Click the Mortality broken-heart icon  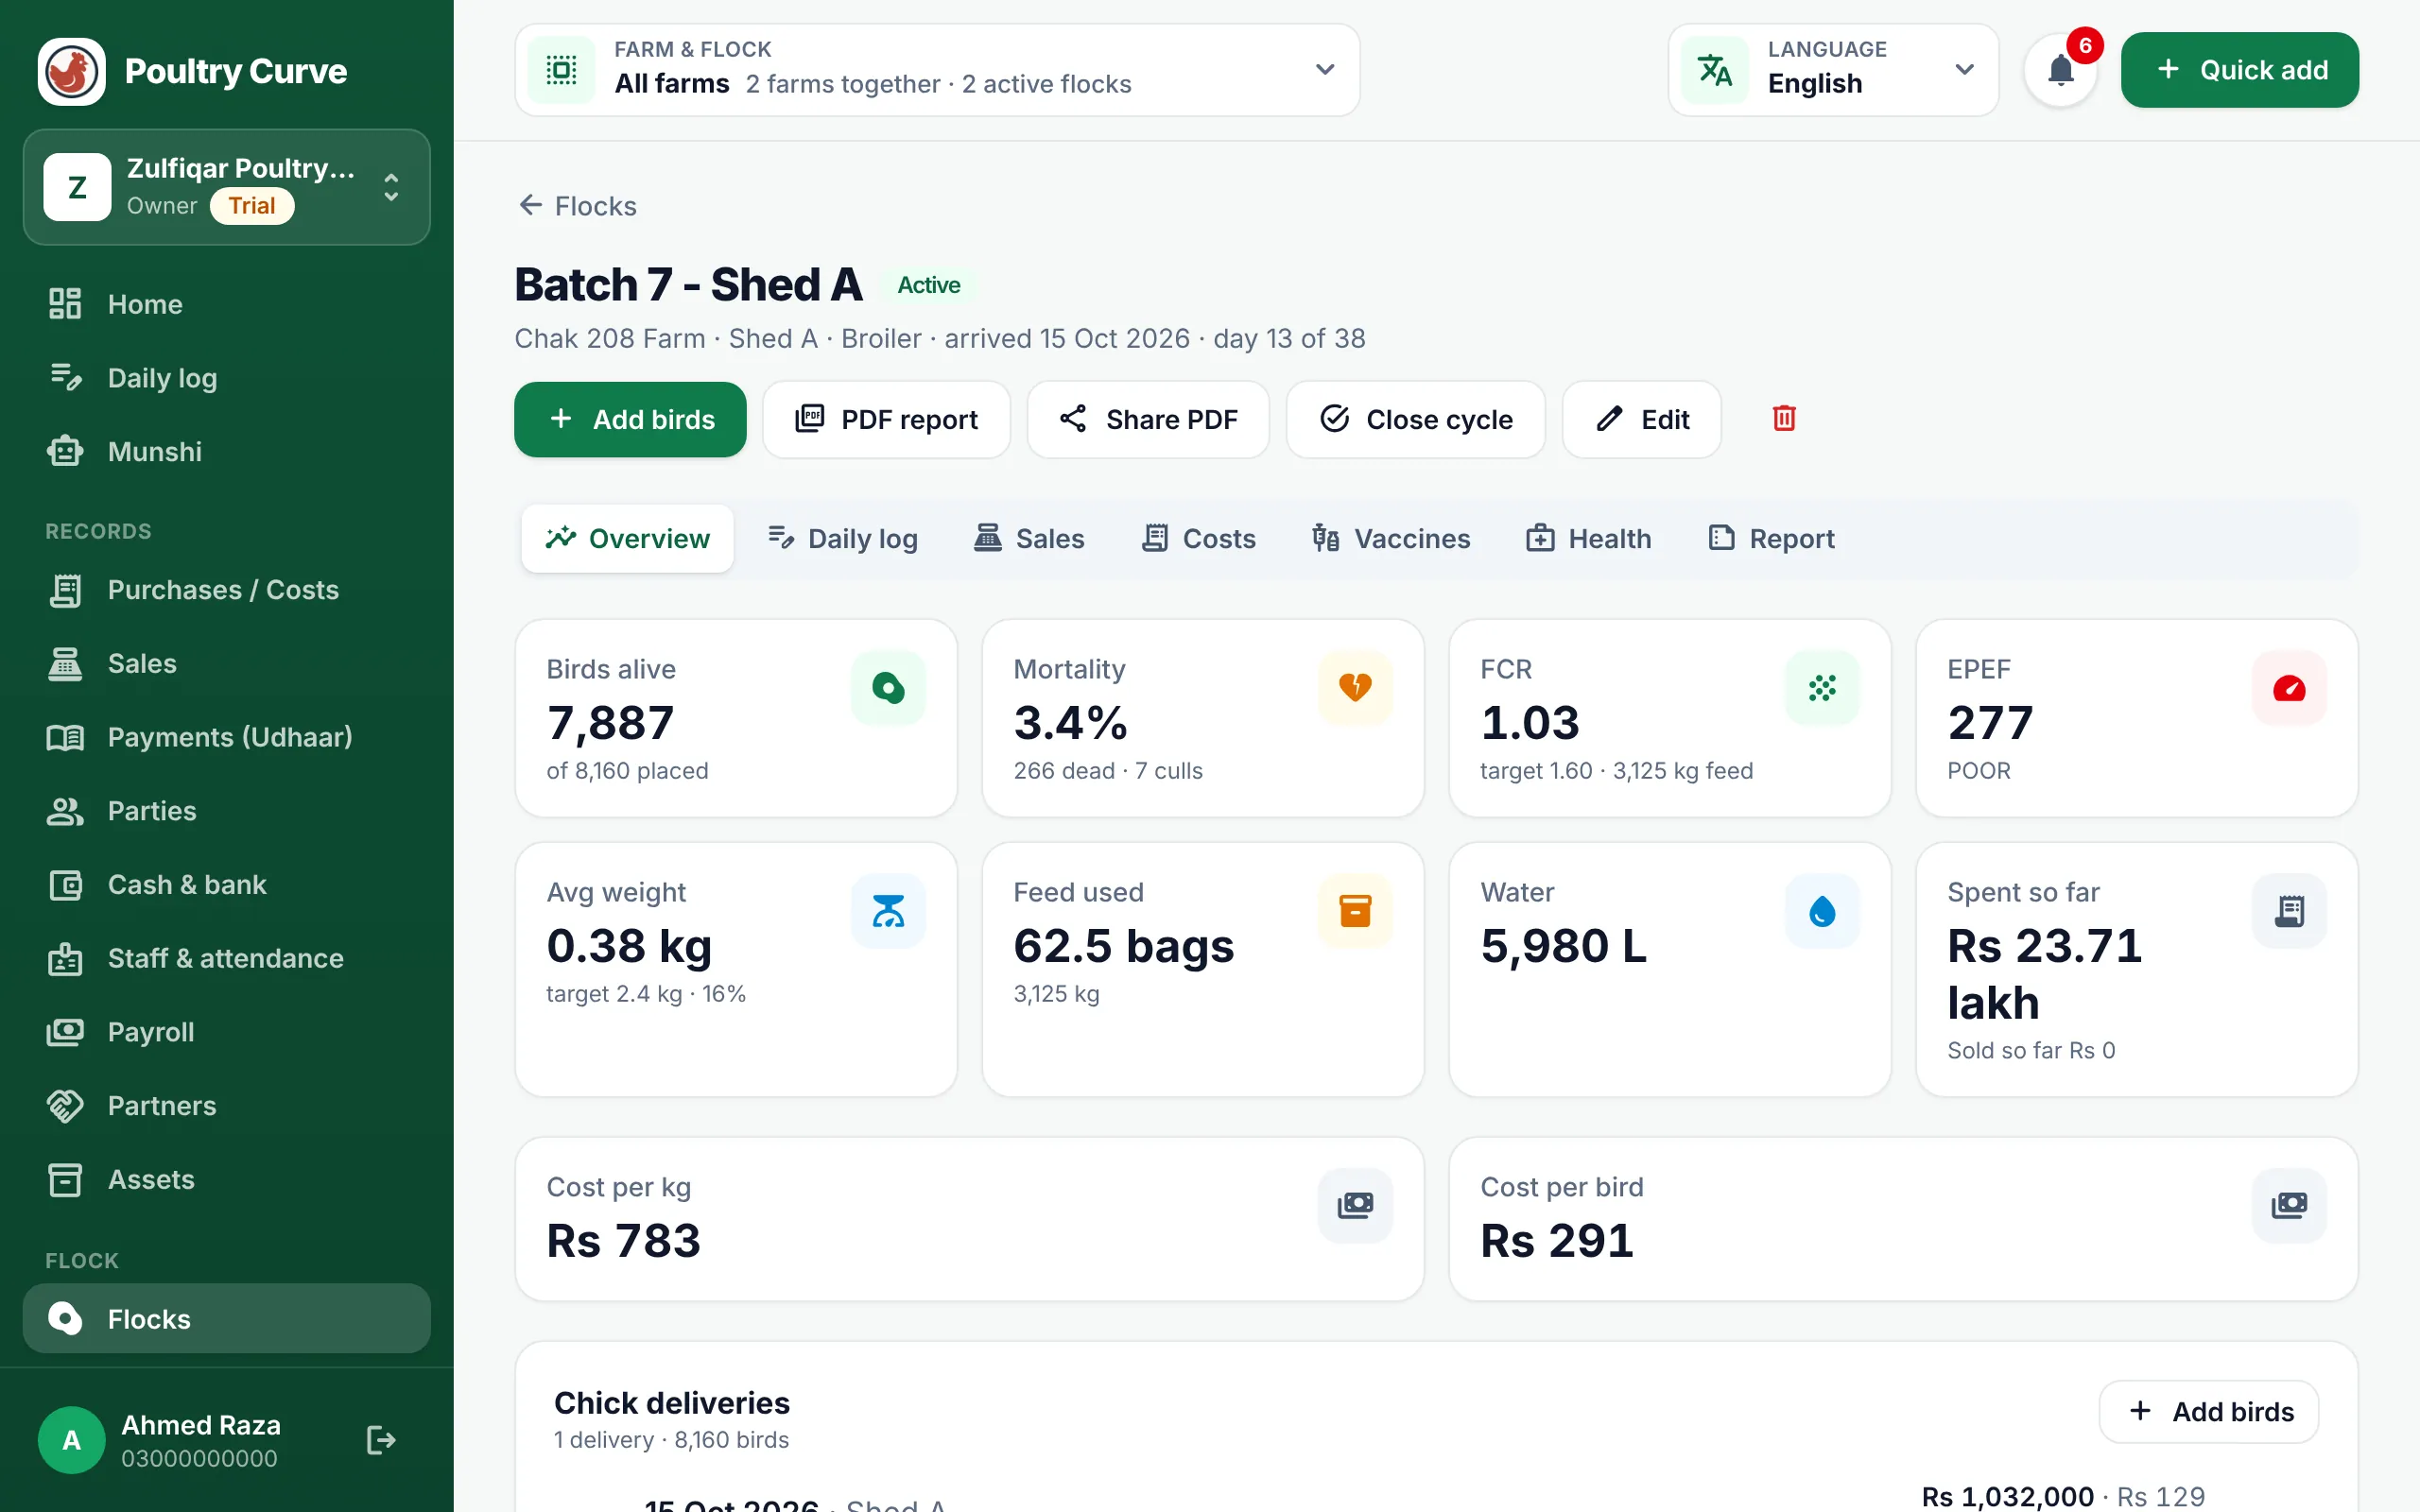1355,688
